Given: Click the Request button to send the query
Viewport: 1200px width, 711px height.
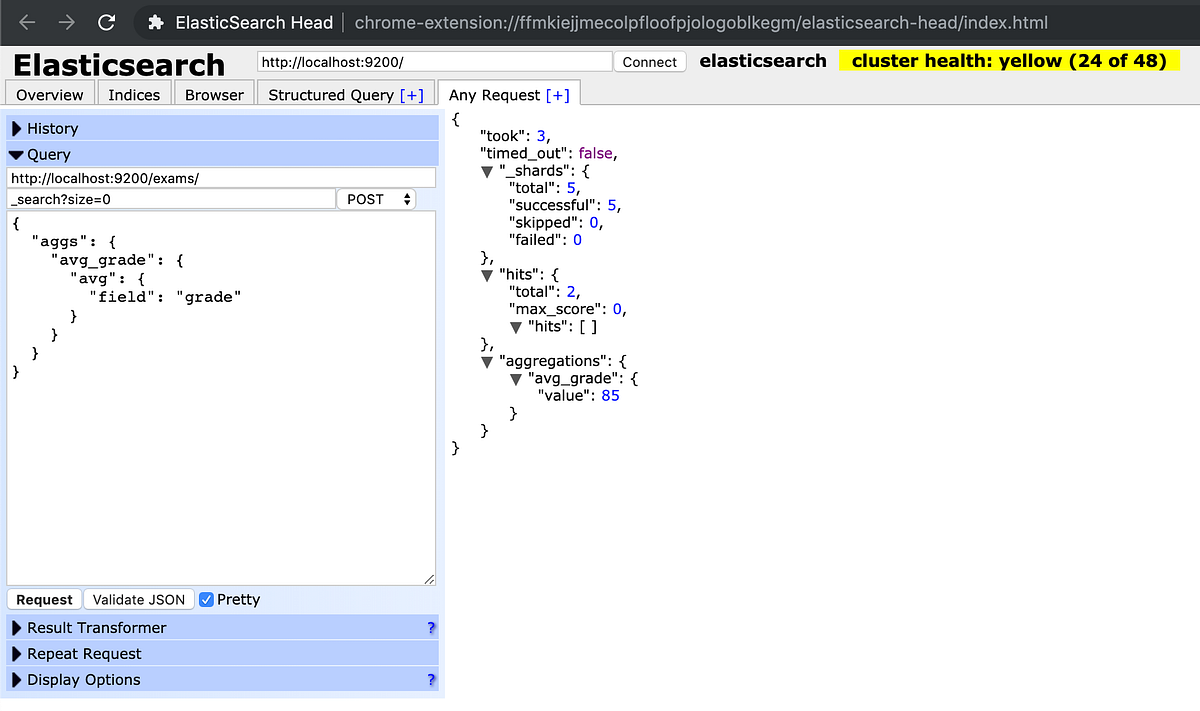Looking at the screenshot, I should pyautogui.click(x=43, y=599).
